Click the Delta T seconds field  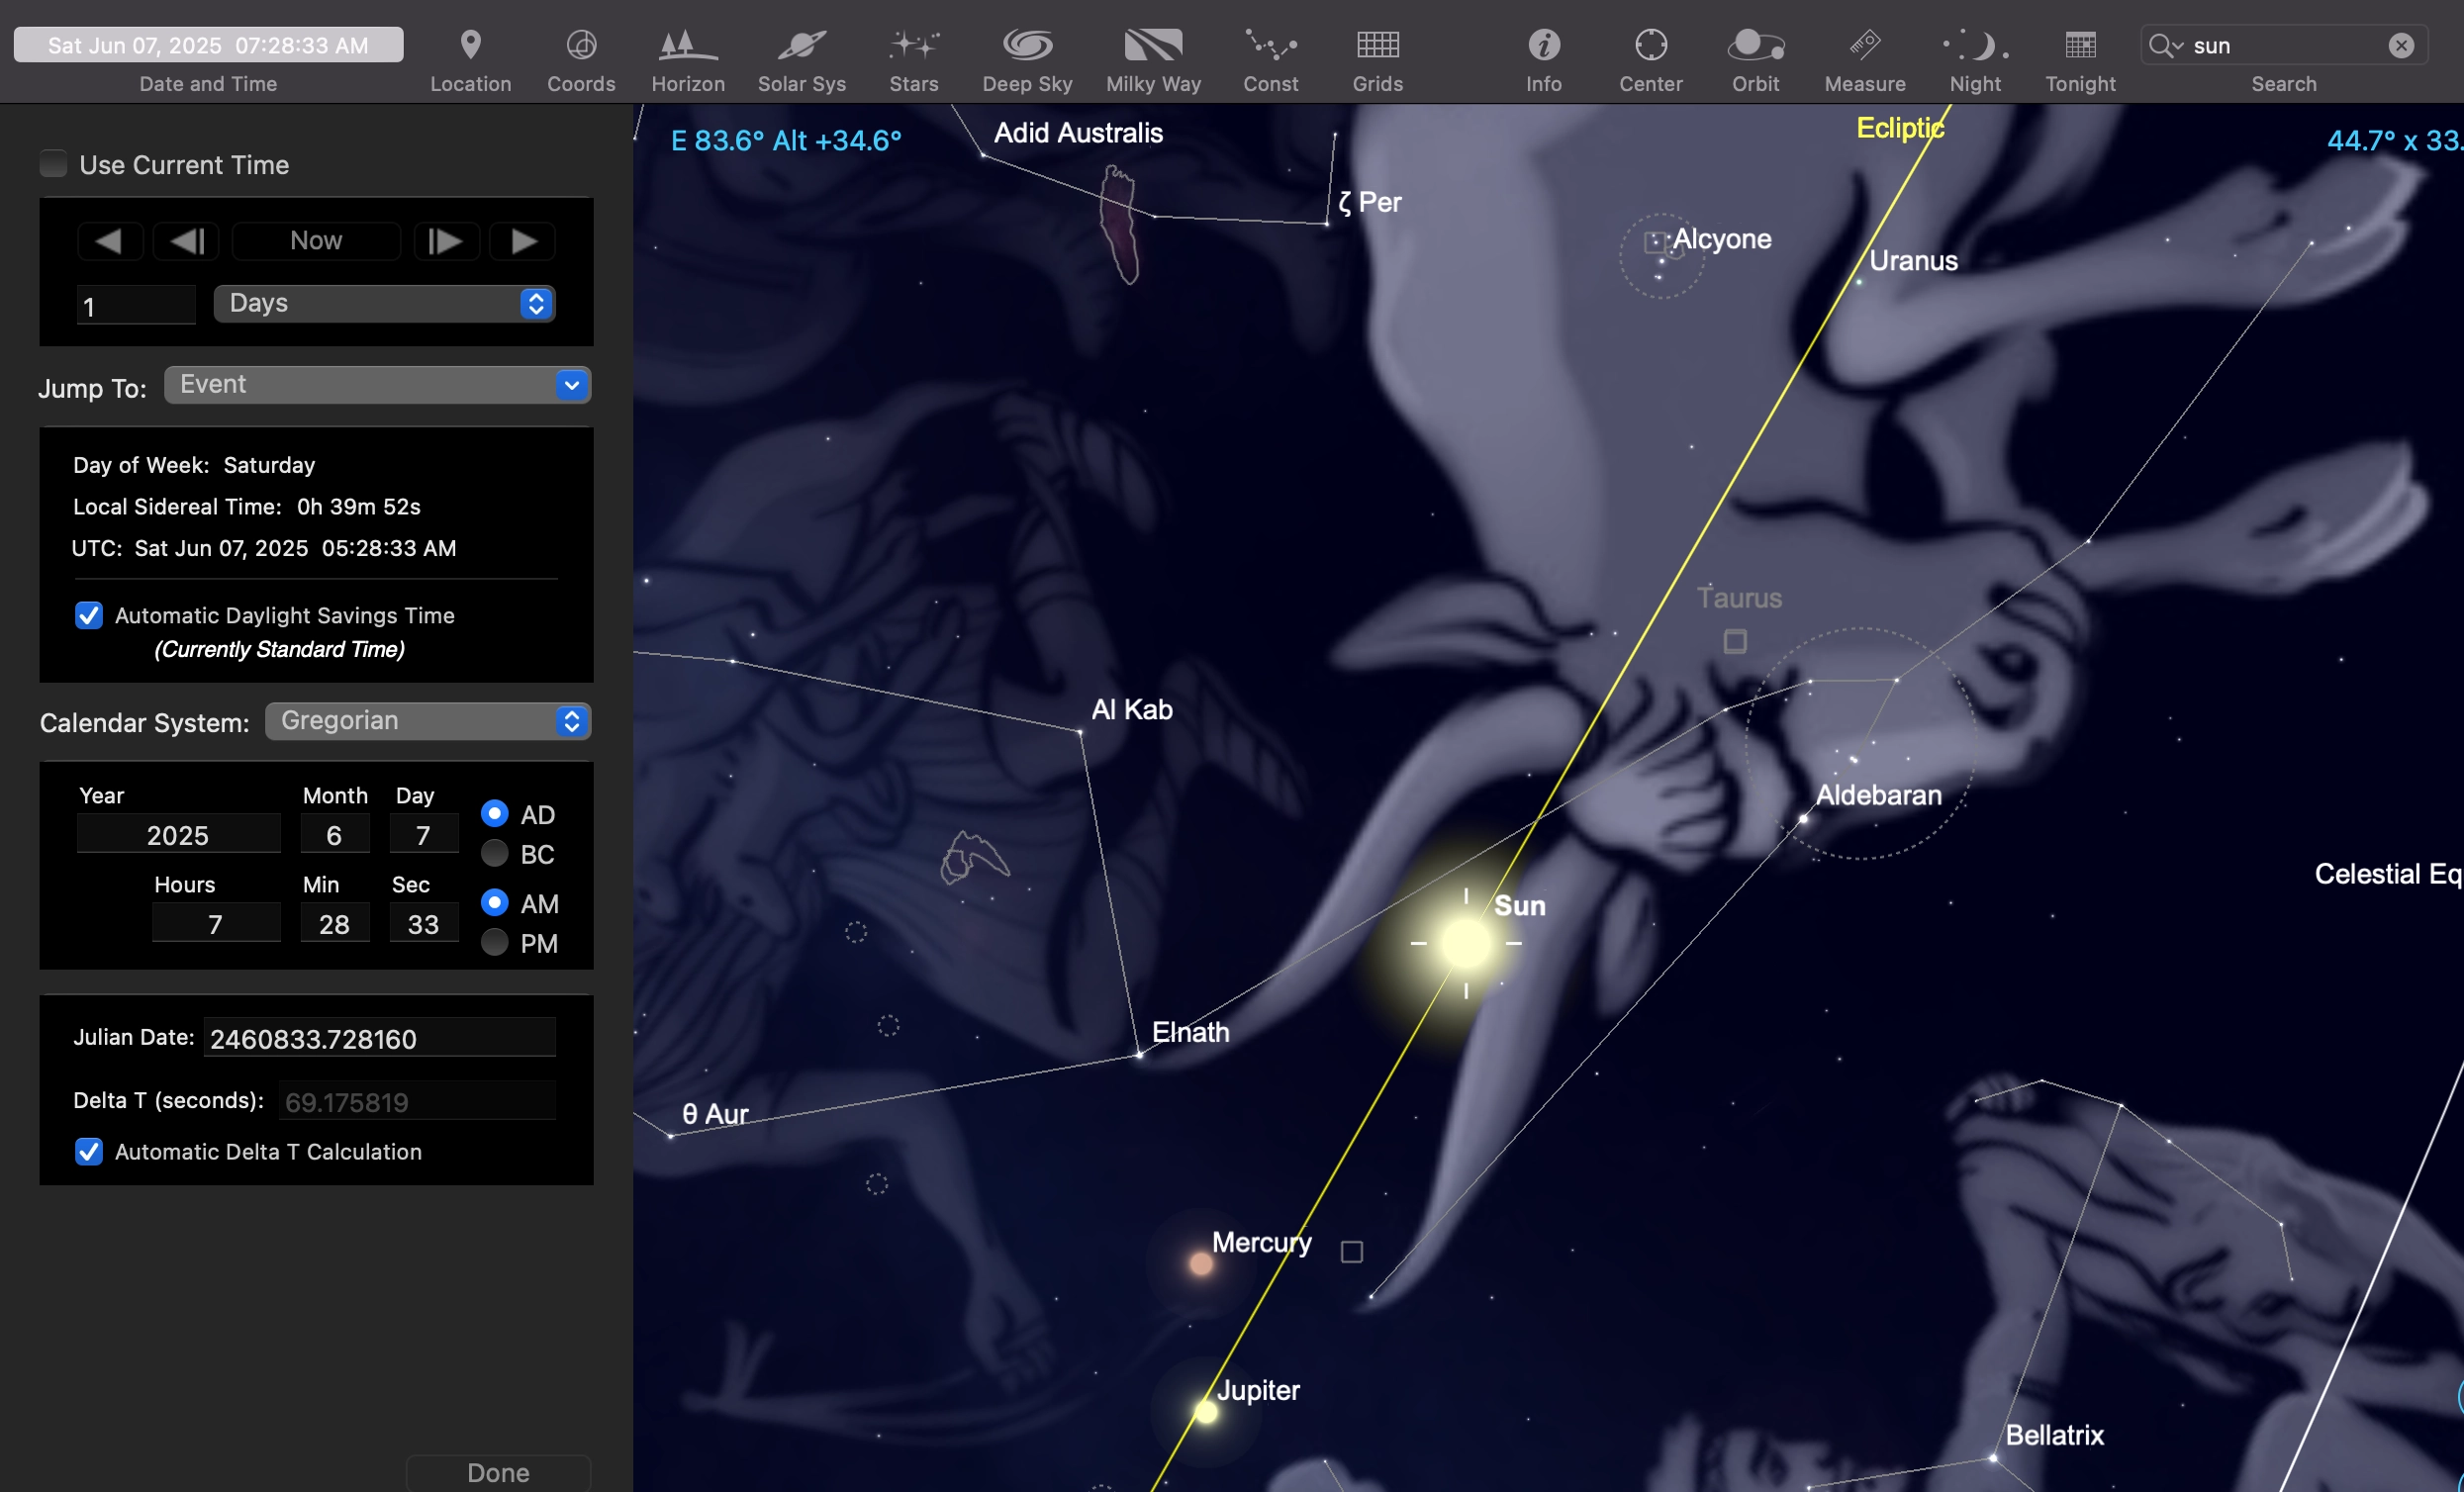click(x=416, y=1101)
